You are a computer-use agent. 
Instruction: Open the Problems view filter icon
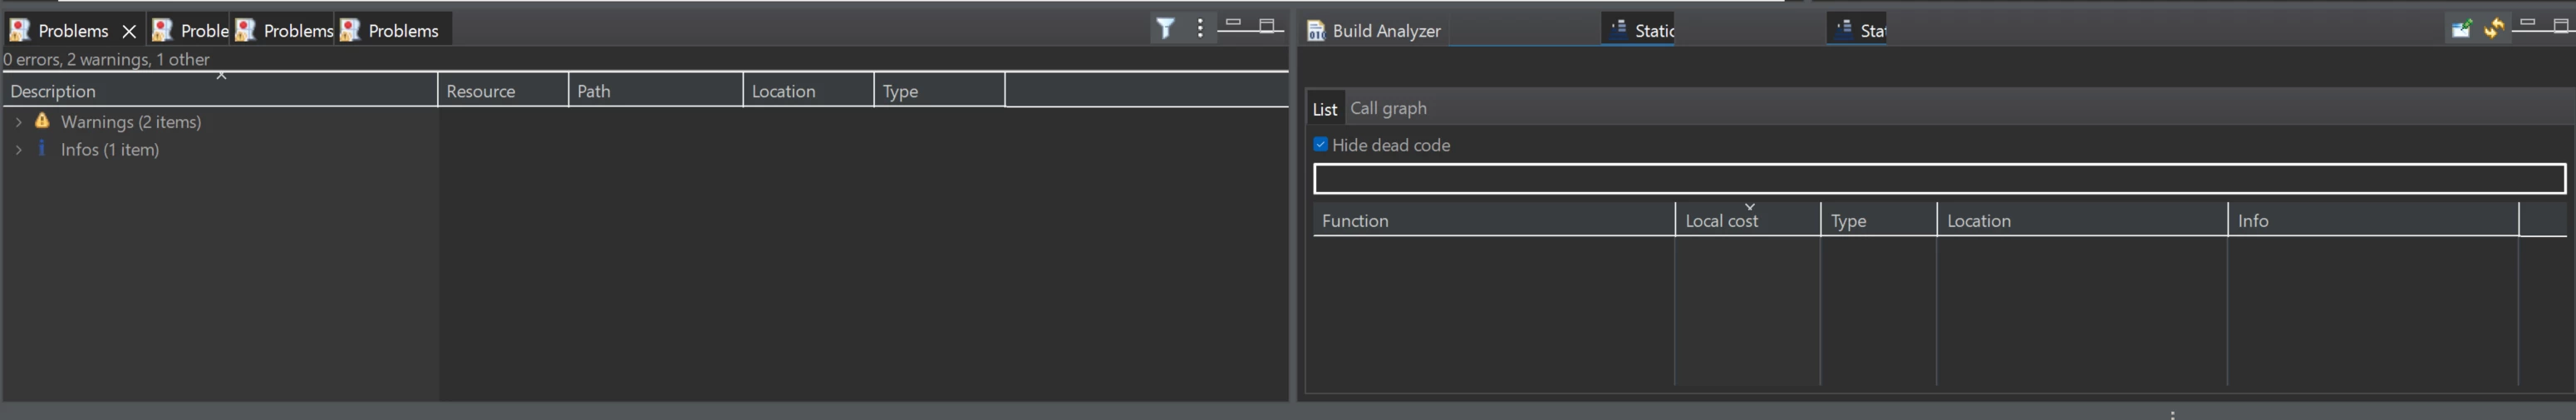tap(1166, 29)
